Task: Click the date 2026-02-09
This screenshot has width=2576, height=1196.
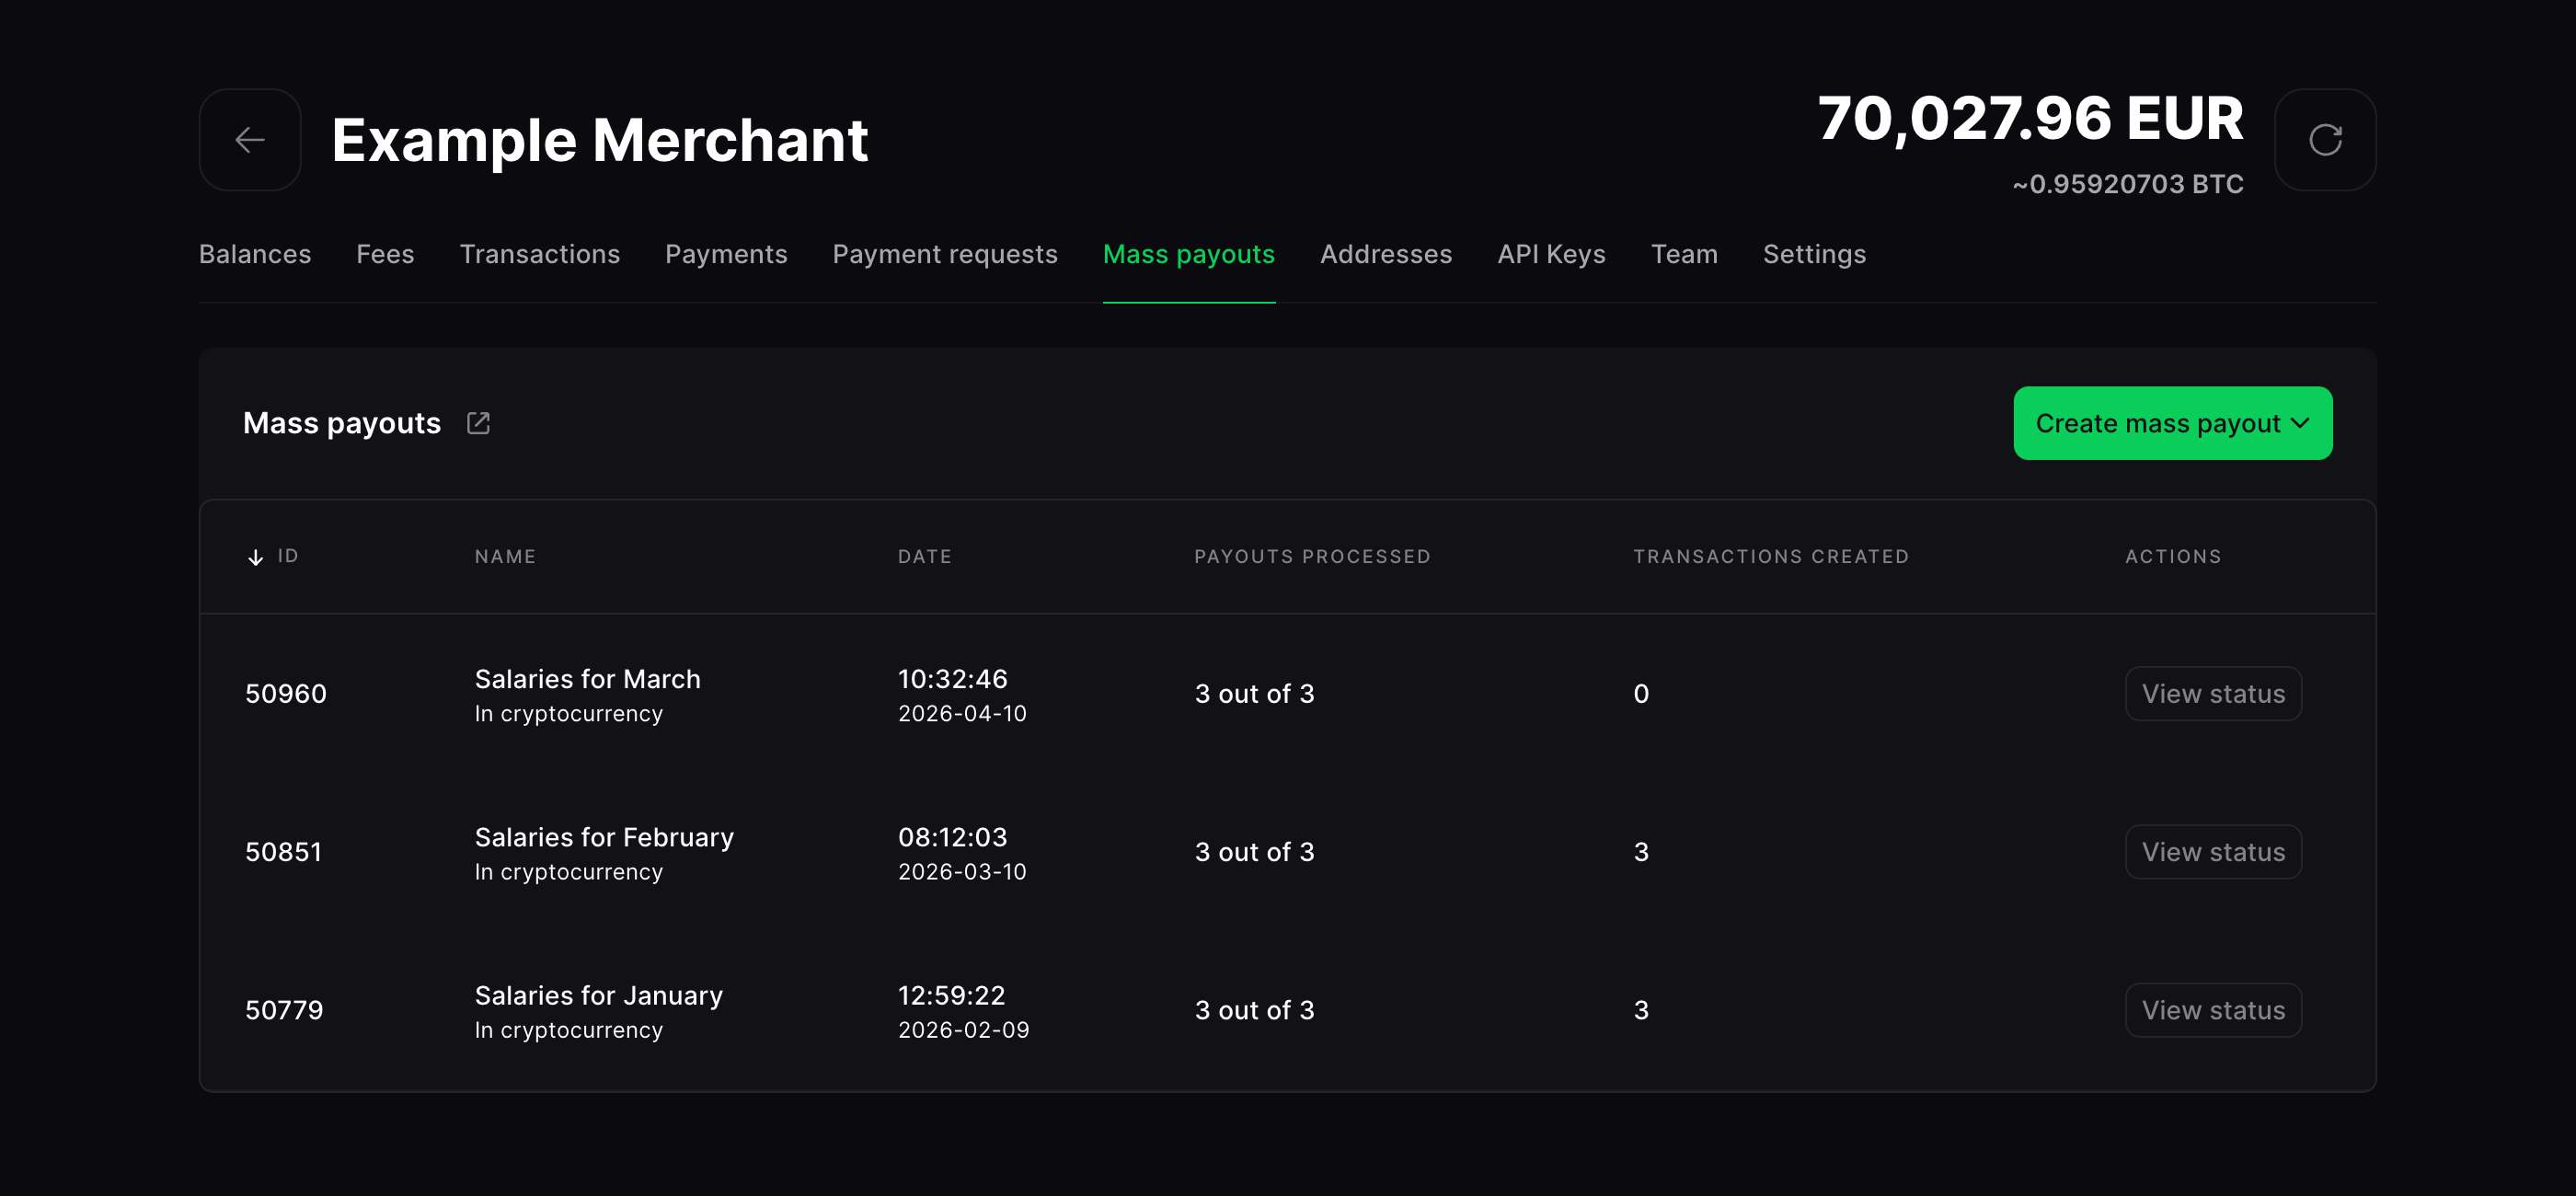Action: 963,1030
